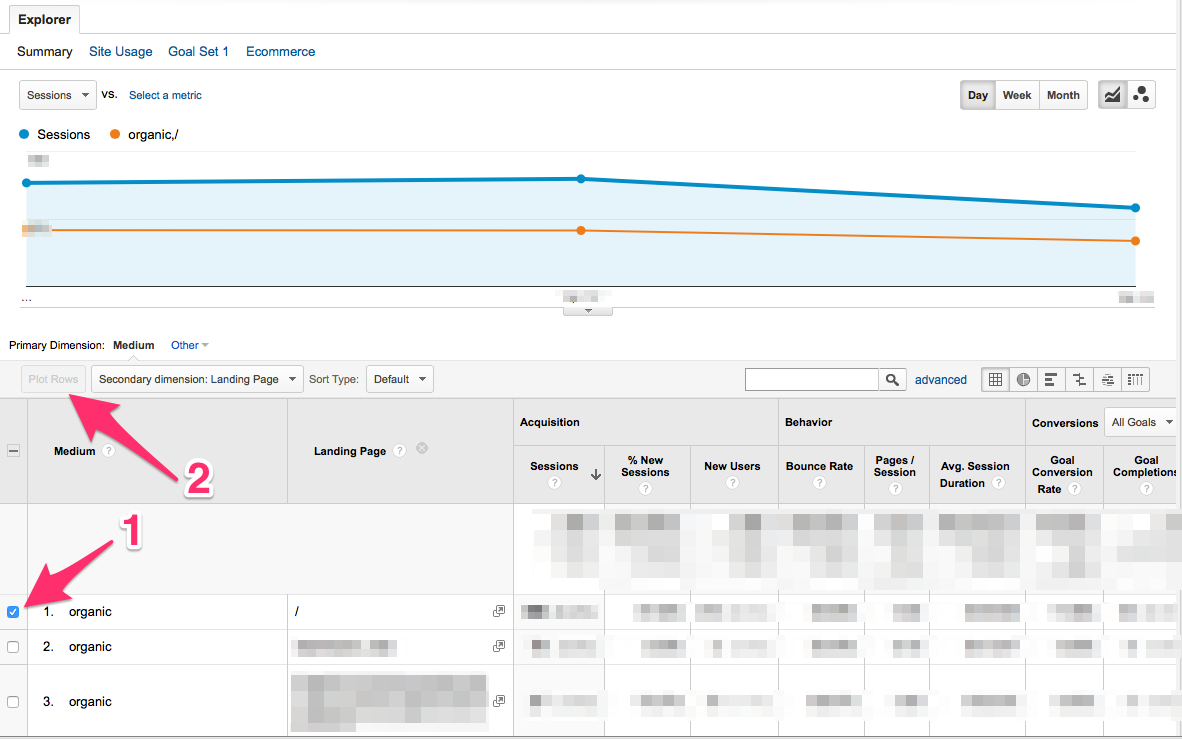Switch to Site Usage view
This screenshot has height=739, width=1182.
click(121, 51)
